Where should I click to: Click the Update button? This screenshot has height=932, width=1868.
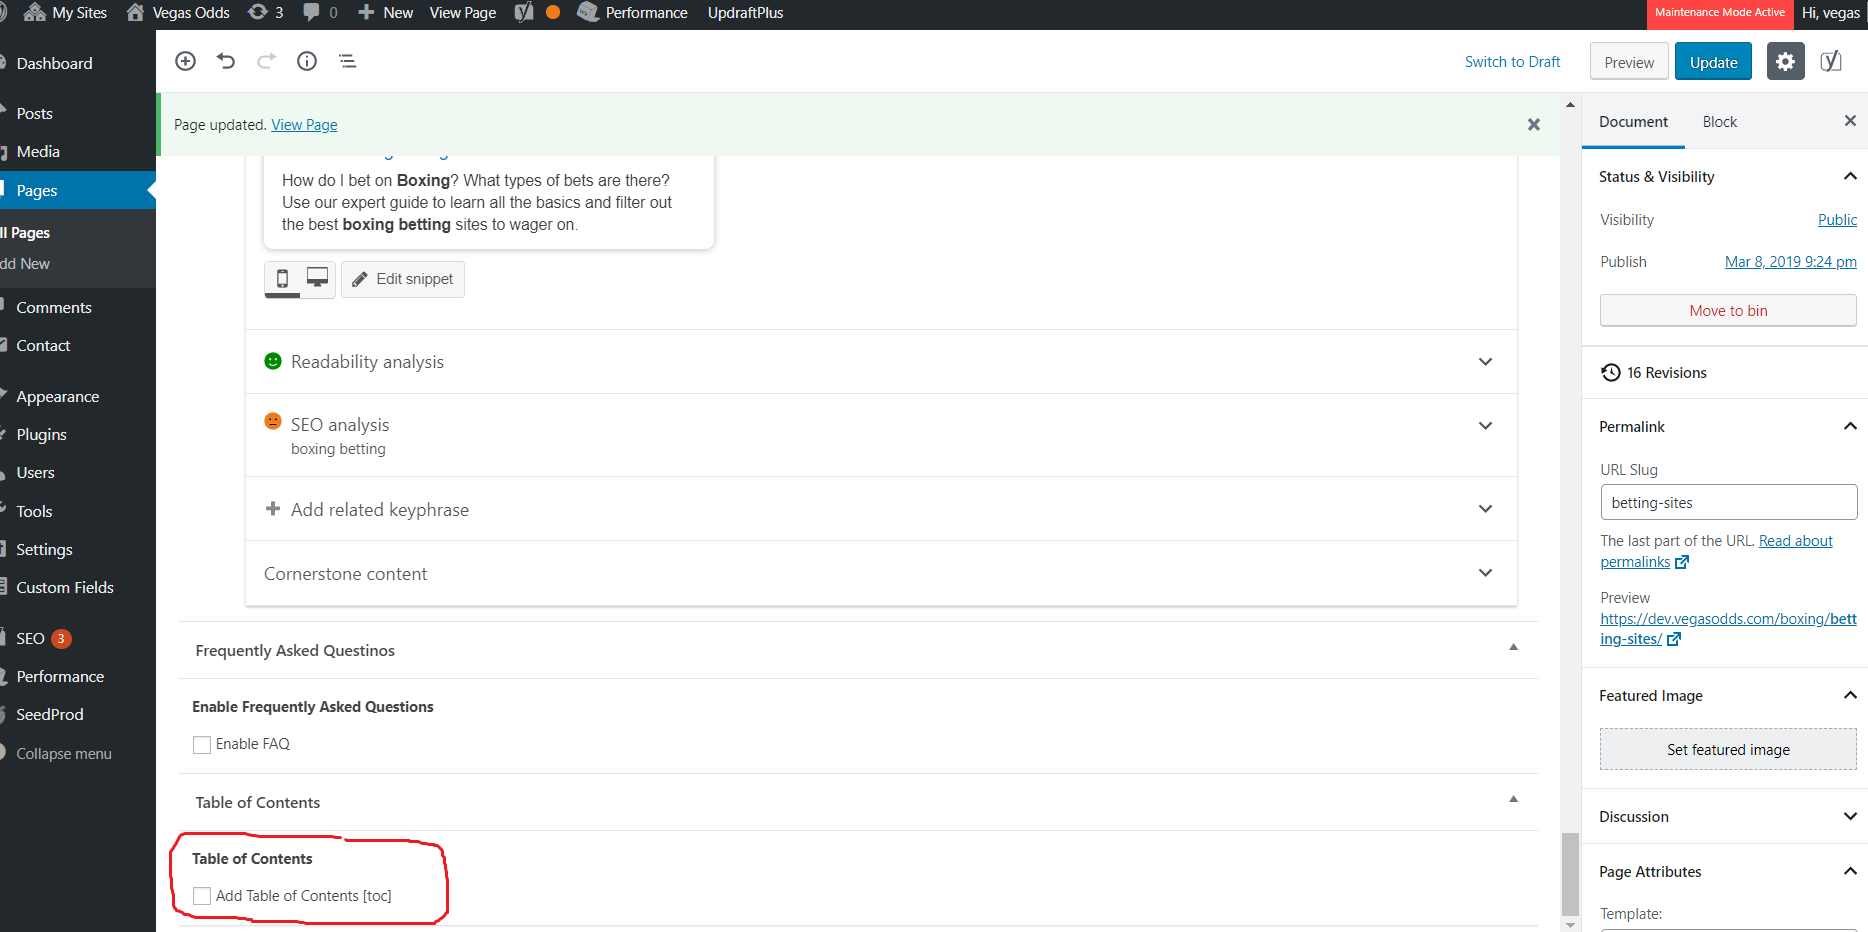pos(1713,62)
